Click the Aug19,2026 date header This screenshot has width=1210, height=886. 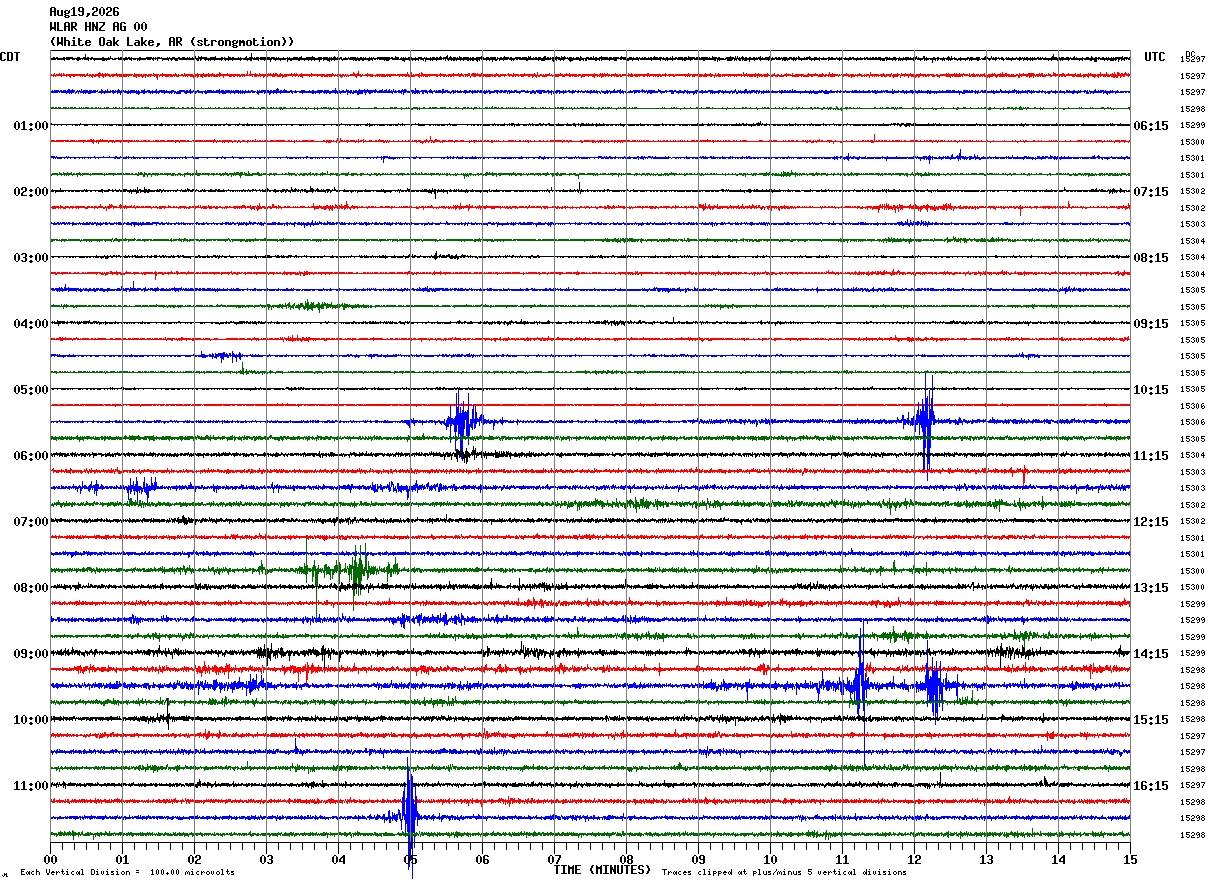[84, 12]
